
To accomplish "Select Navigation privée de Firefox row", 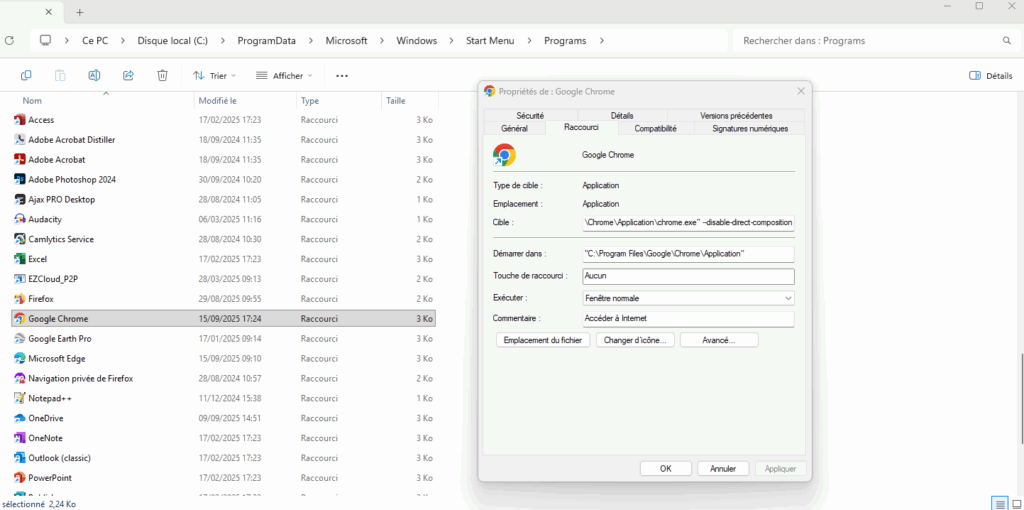I will coord(224,378).
